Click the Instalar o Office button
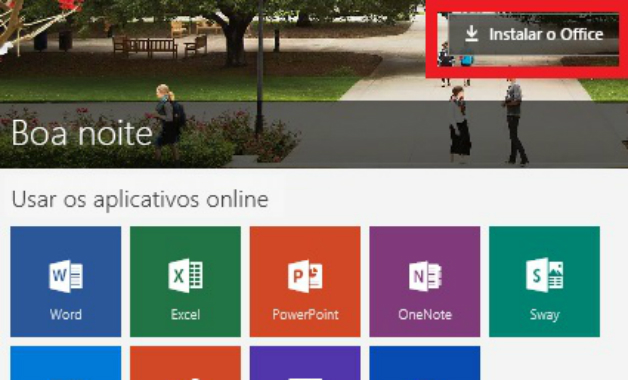This screenshot has height=380, width=628. coord(533,34)
